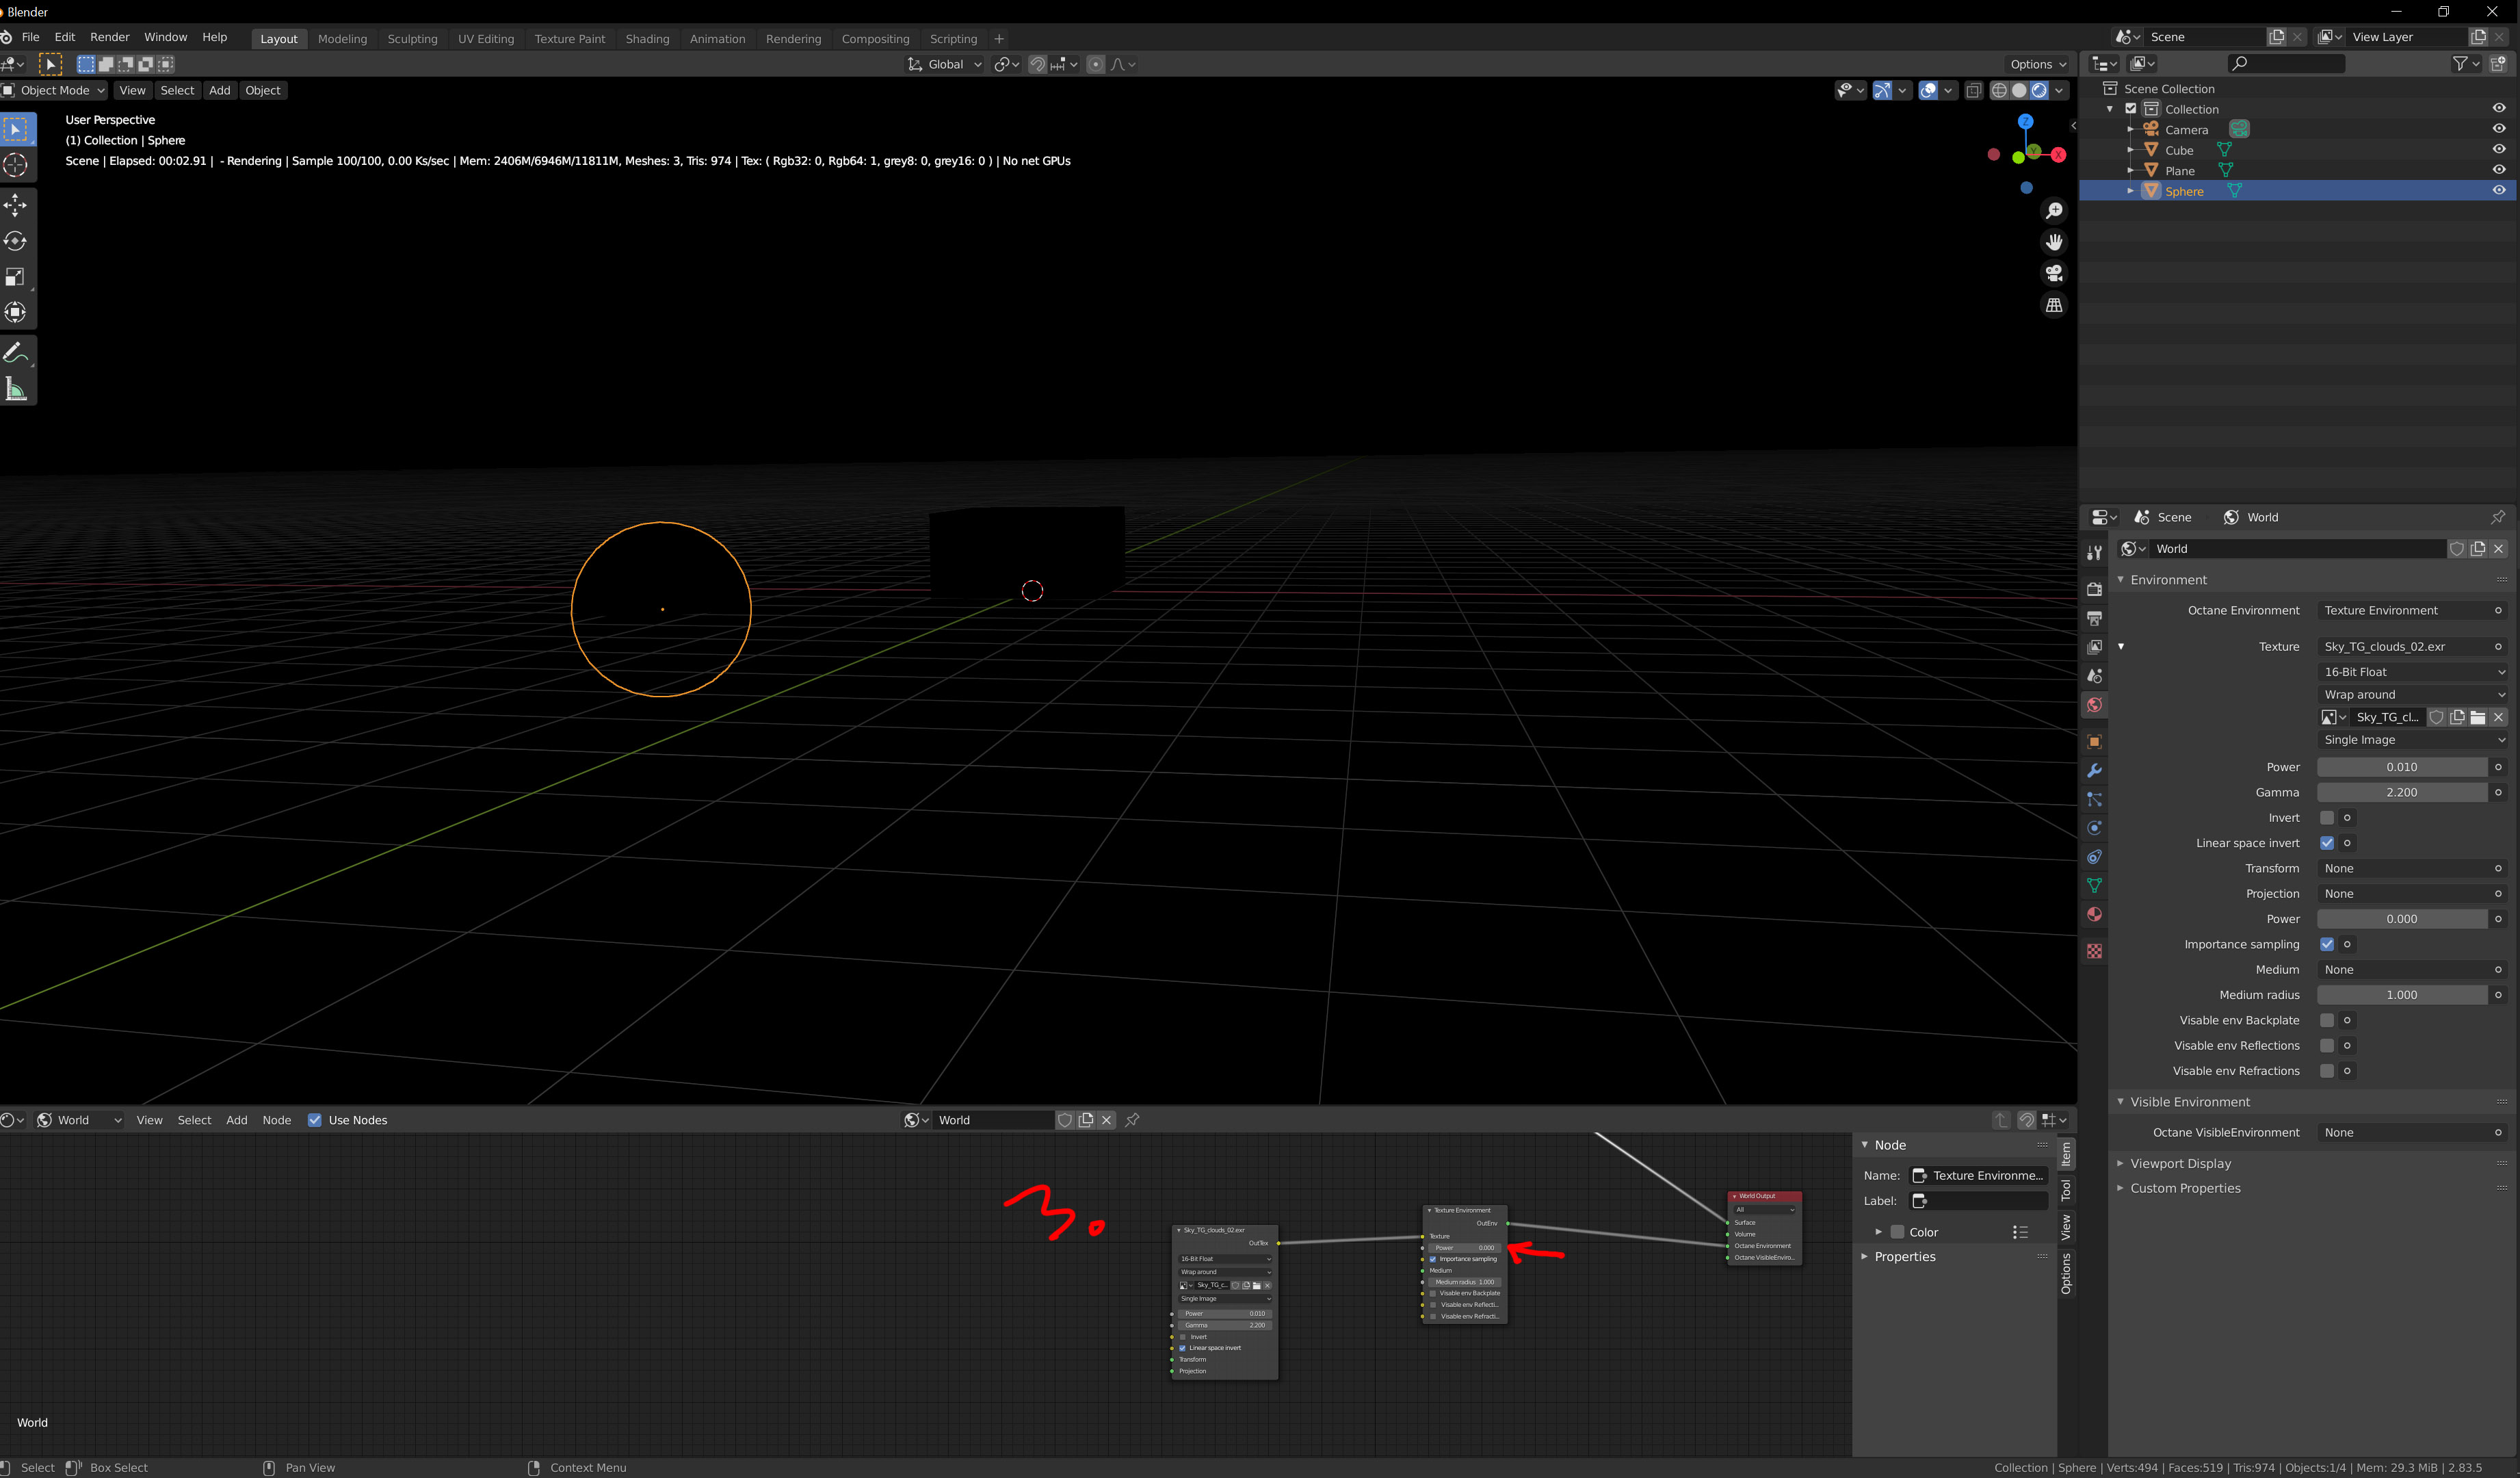Select the Rotate tool in the left toolbar
2520x1478 pixels.
(16, 241)
